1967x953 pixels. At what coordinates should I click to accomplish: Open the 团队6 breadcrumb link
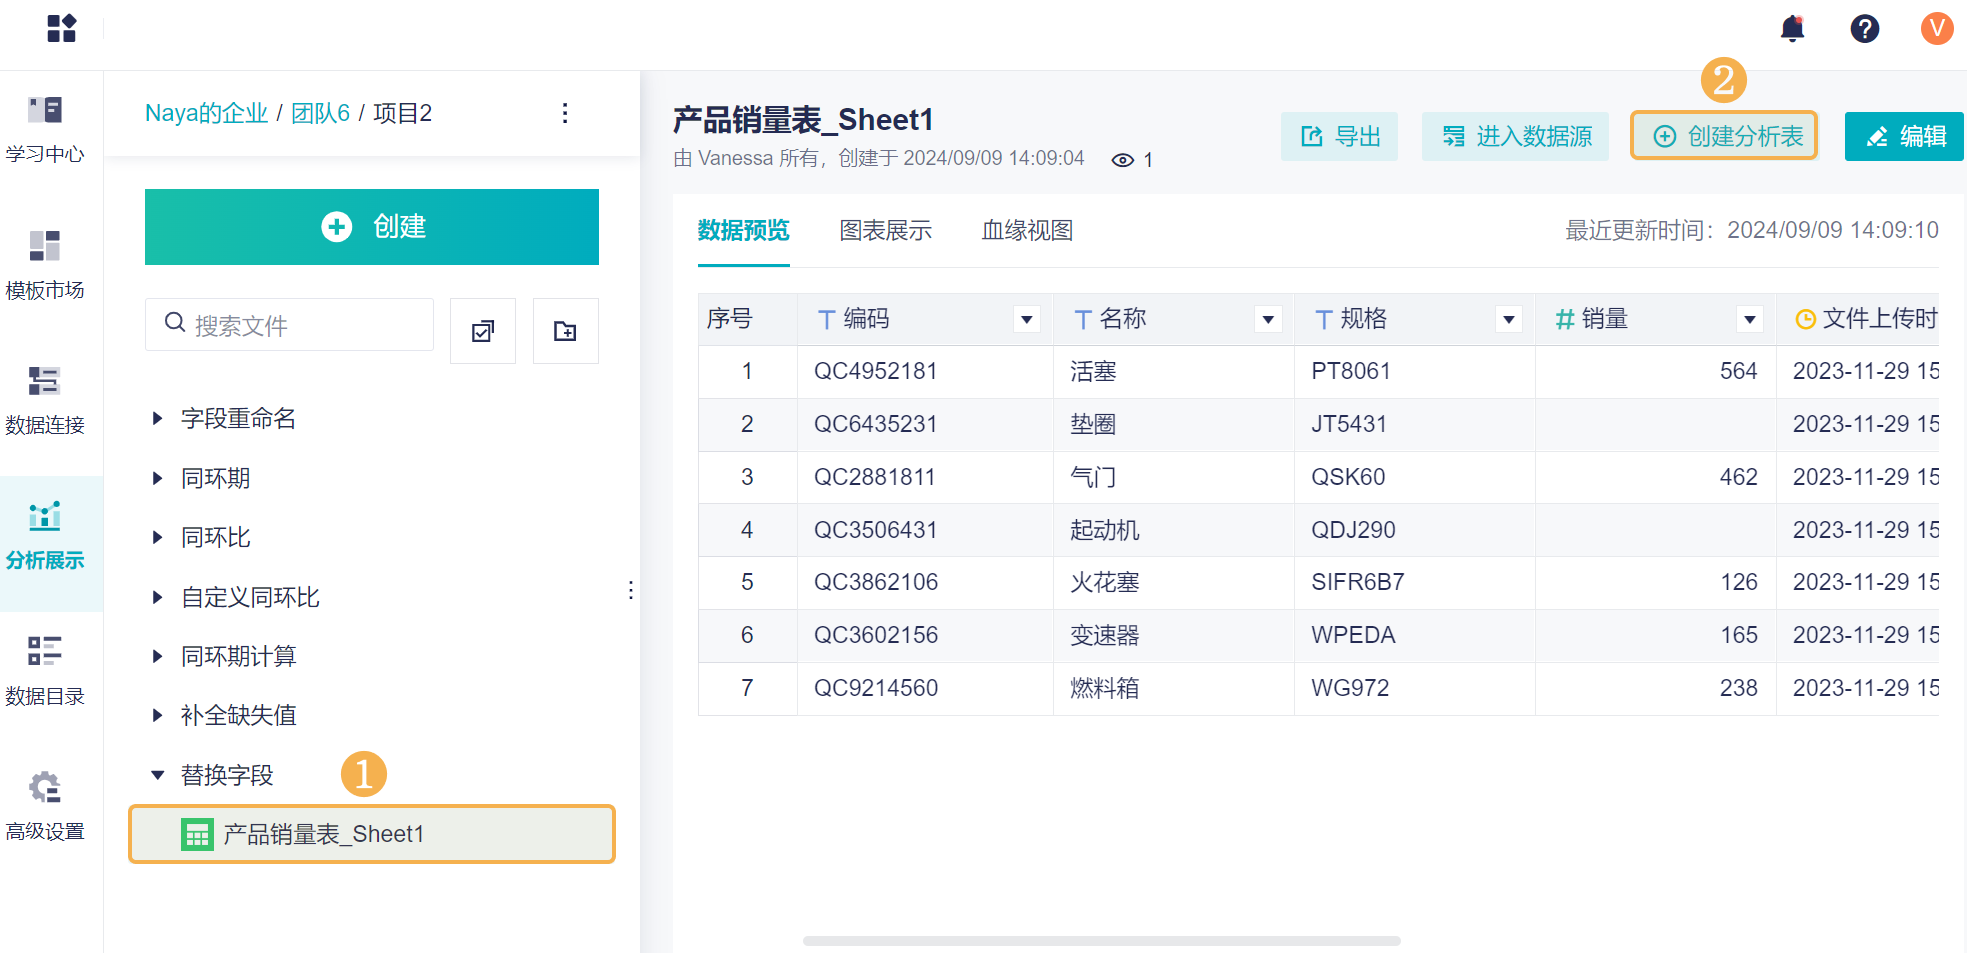tap(320, 113)
